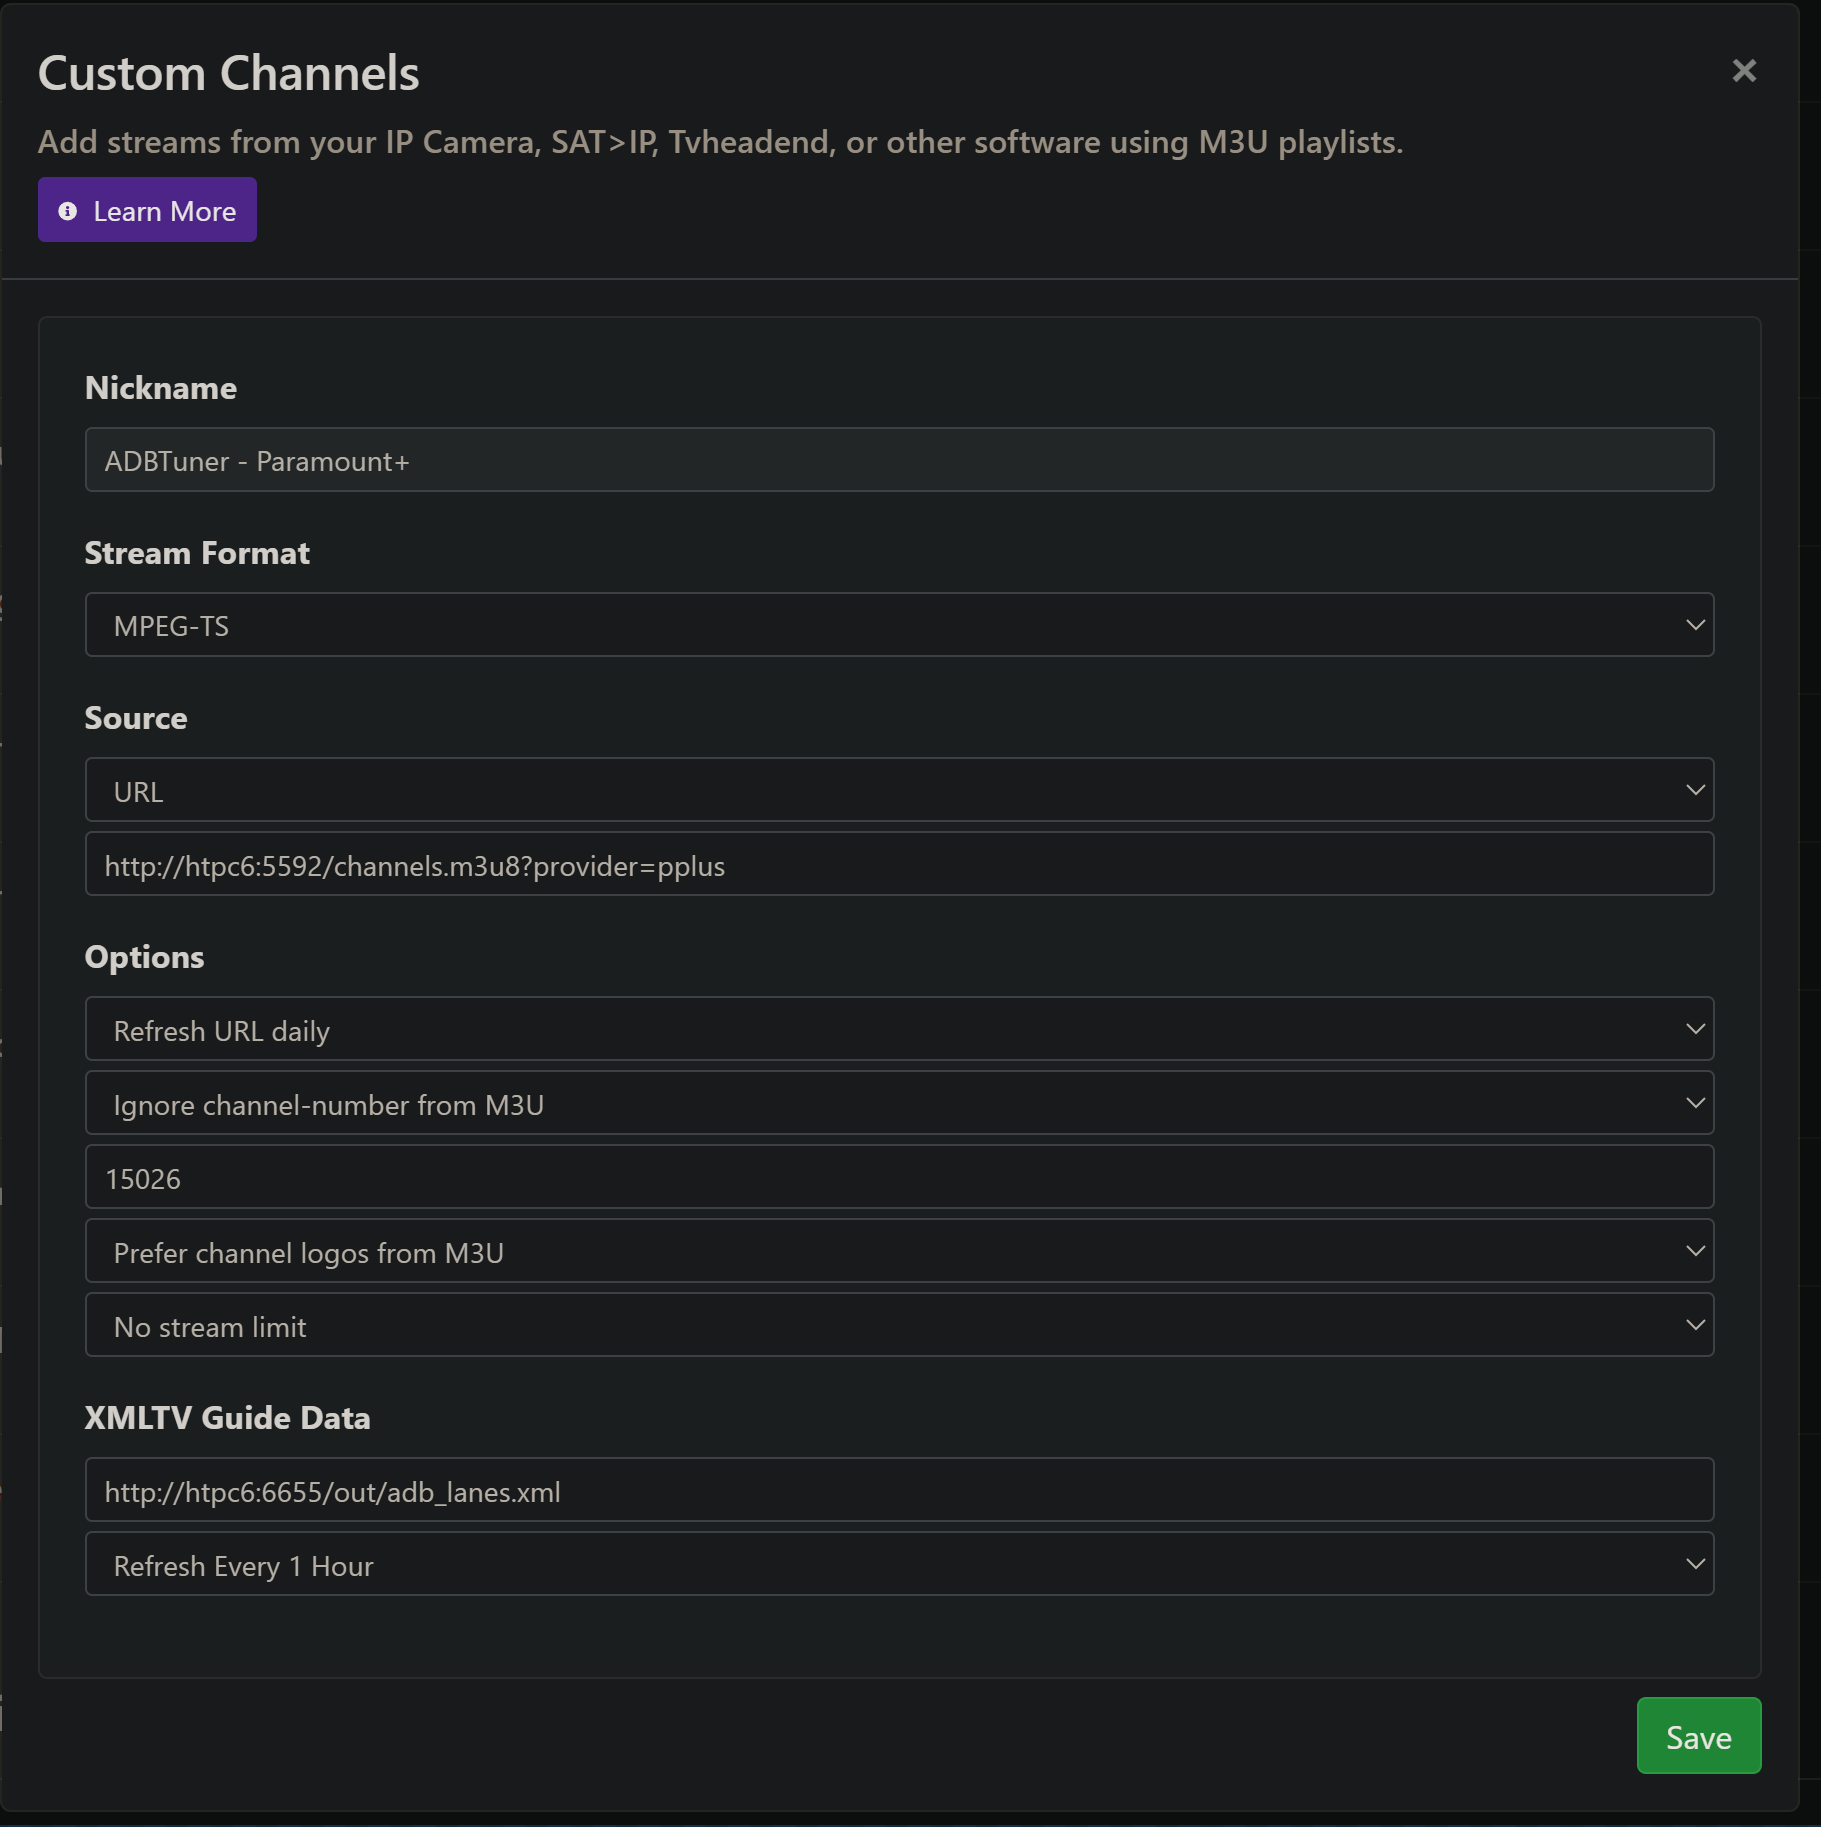Focus the channels.m3u8 source URL field

(x=898, y=865)
